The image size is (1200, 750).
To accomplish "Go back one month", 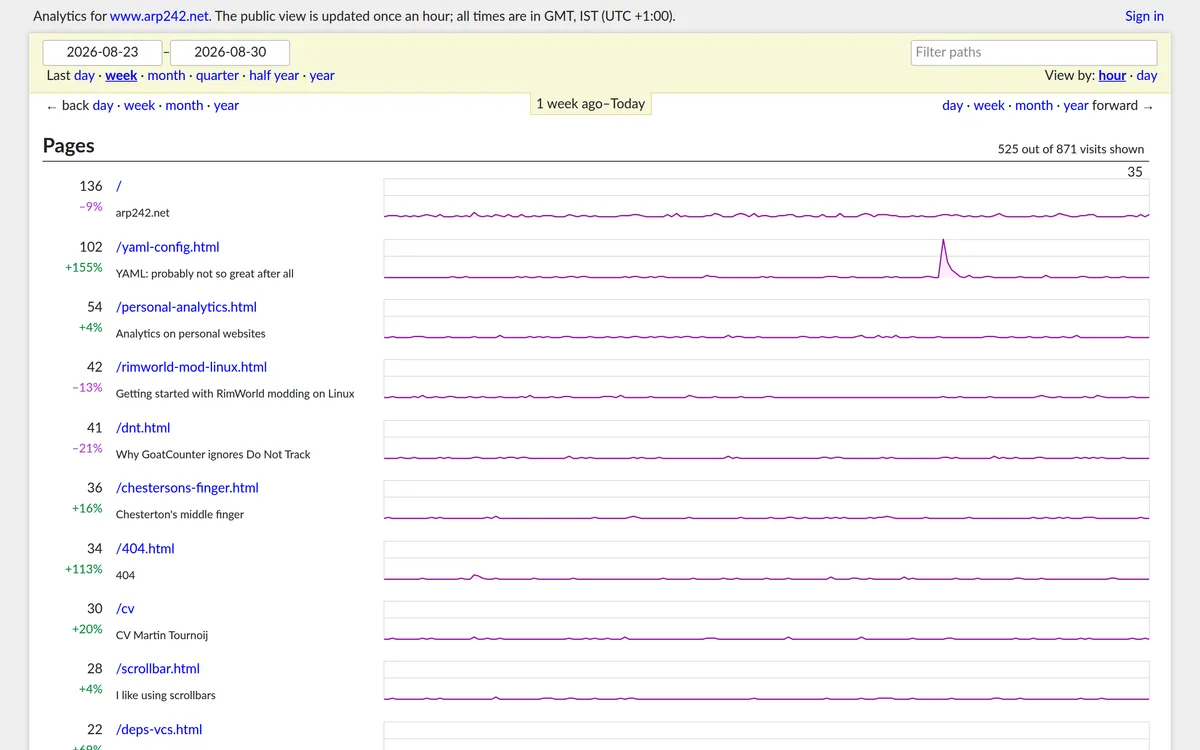I will (184, 105).
